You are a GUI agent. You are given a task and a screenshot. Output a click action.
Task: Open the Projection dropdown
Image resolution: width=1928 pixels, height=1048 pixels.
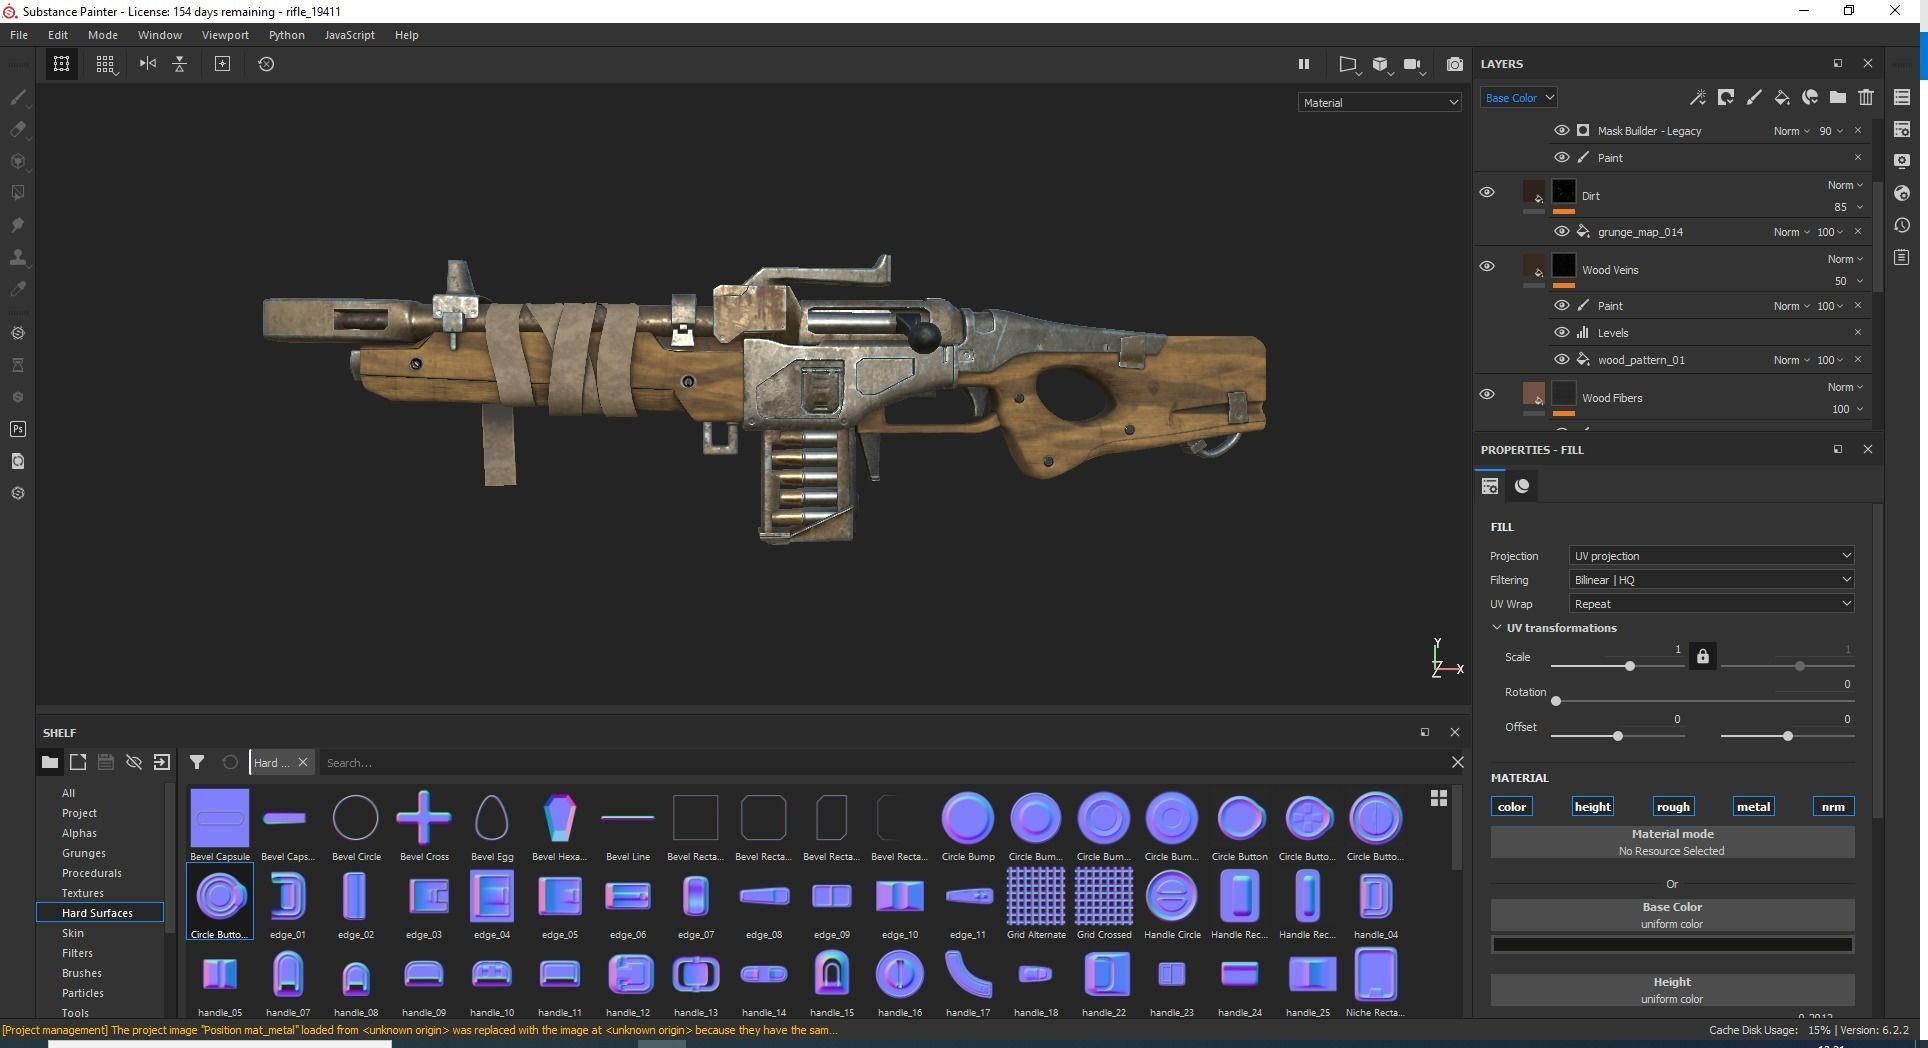point(1711,556)
